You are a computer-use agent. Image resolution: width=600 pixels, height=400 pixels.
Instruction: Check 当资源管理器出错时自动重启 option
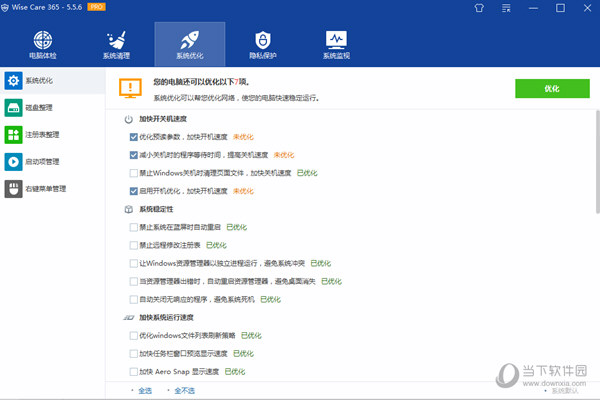(134, 282)
